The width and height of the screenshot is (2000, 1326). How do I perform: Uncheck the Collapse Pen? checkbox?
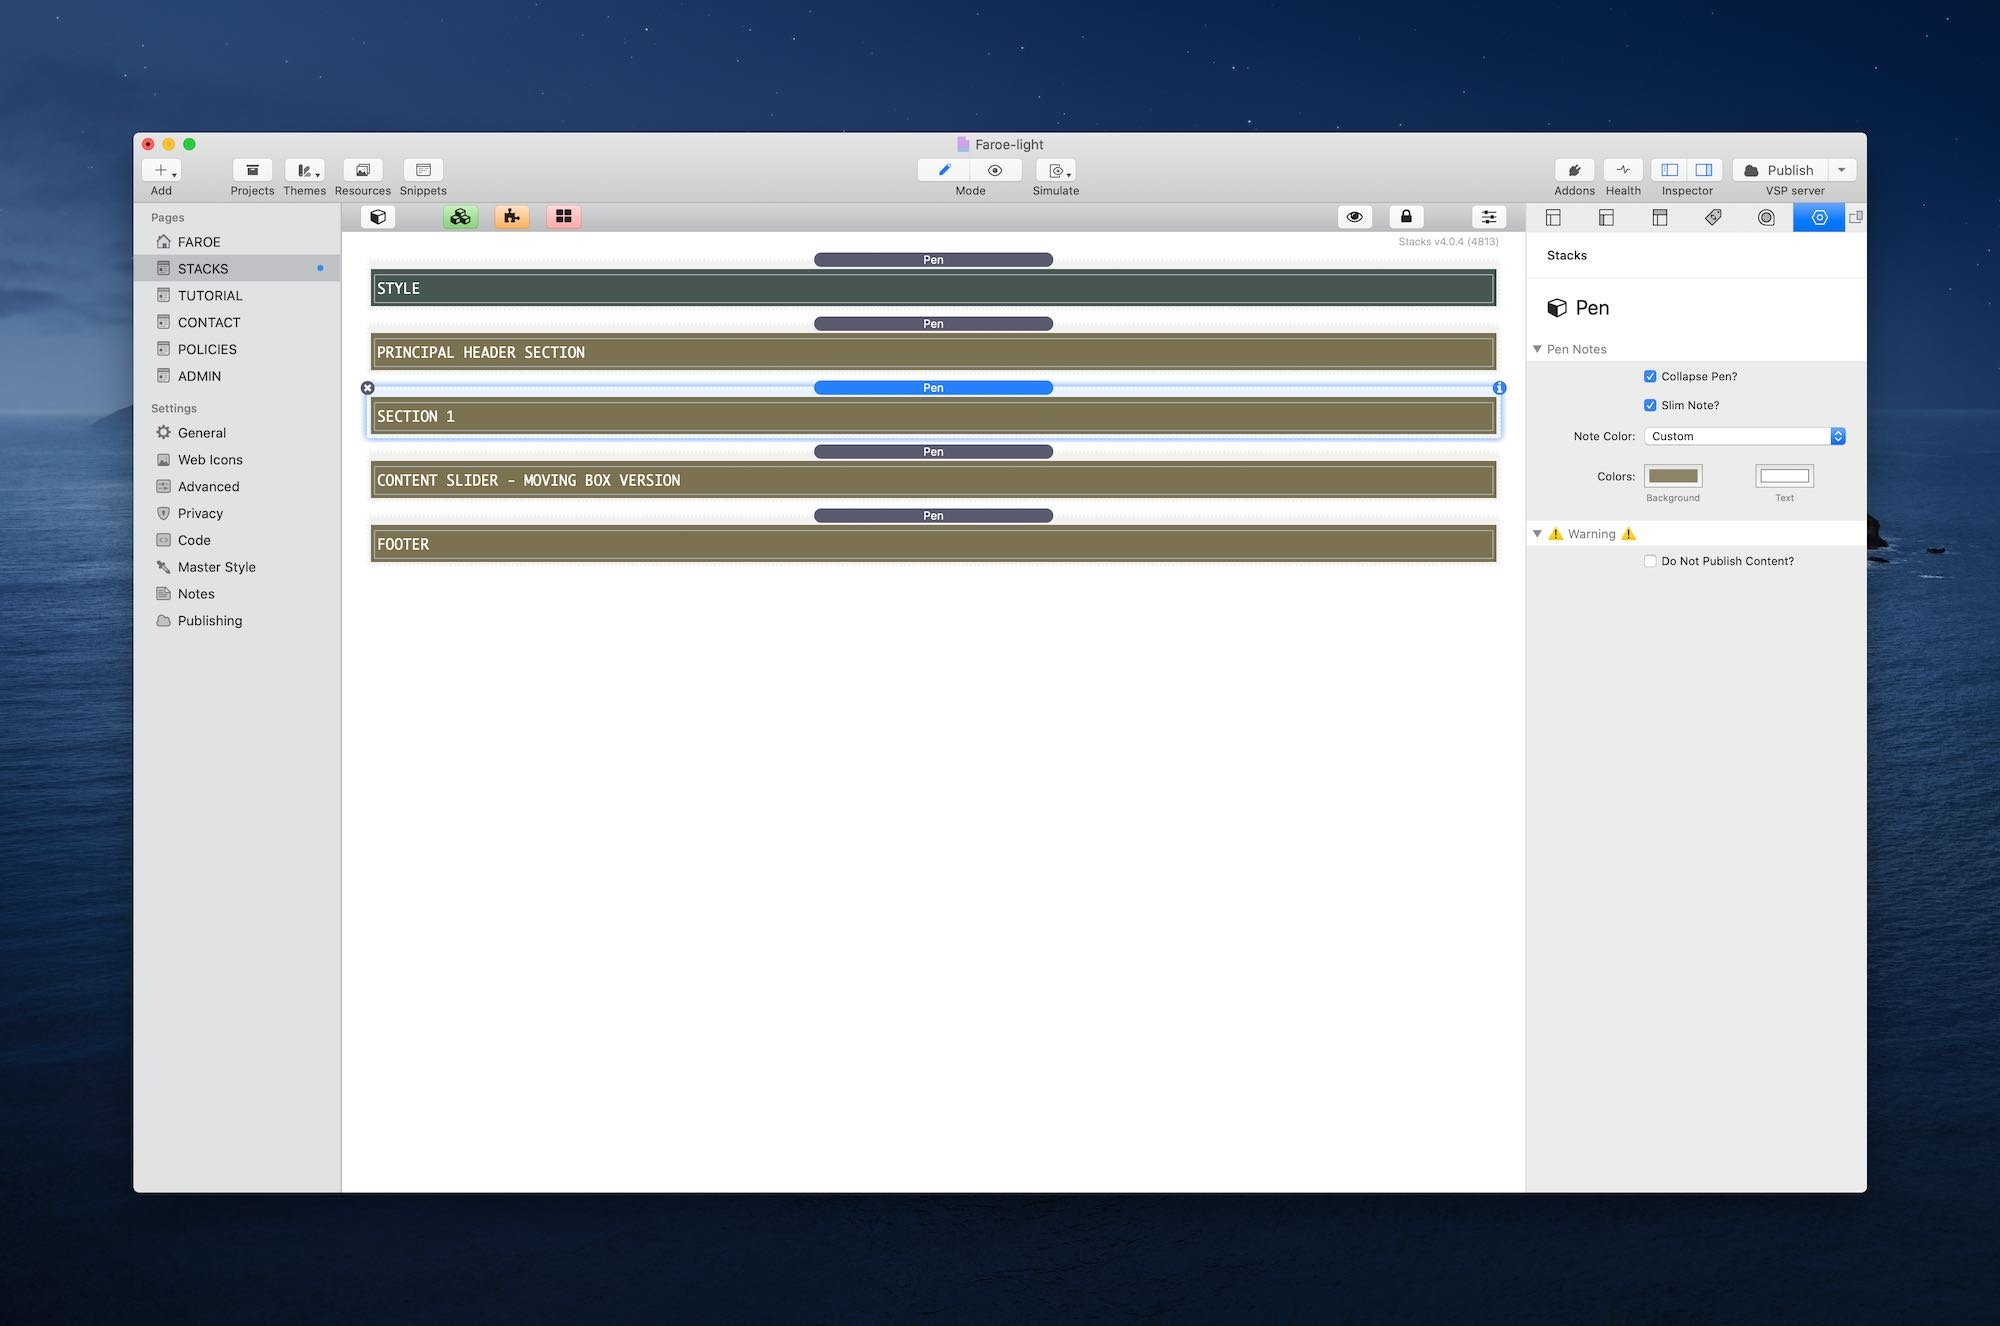(x=1650, y=377)
